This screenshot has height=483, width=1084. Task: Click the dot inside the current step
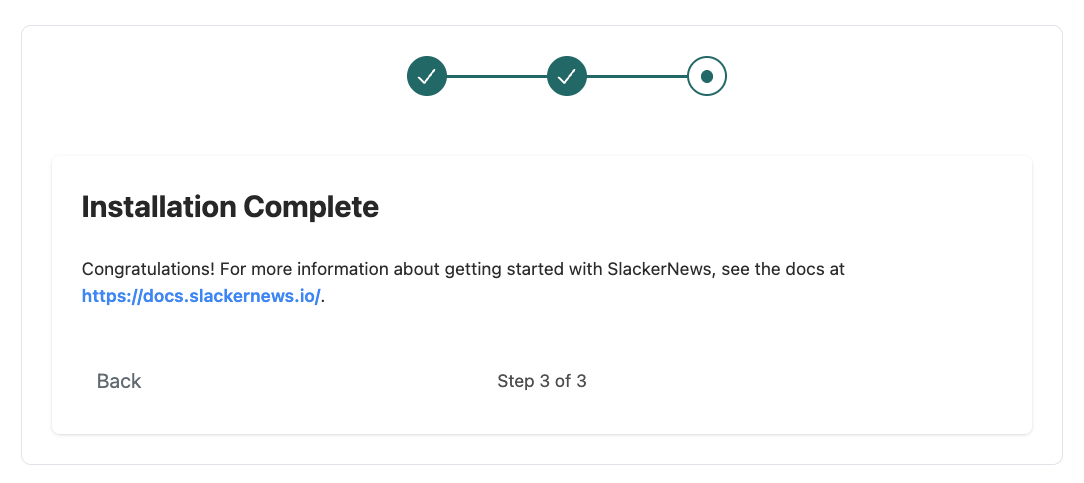tap(707, 76)
